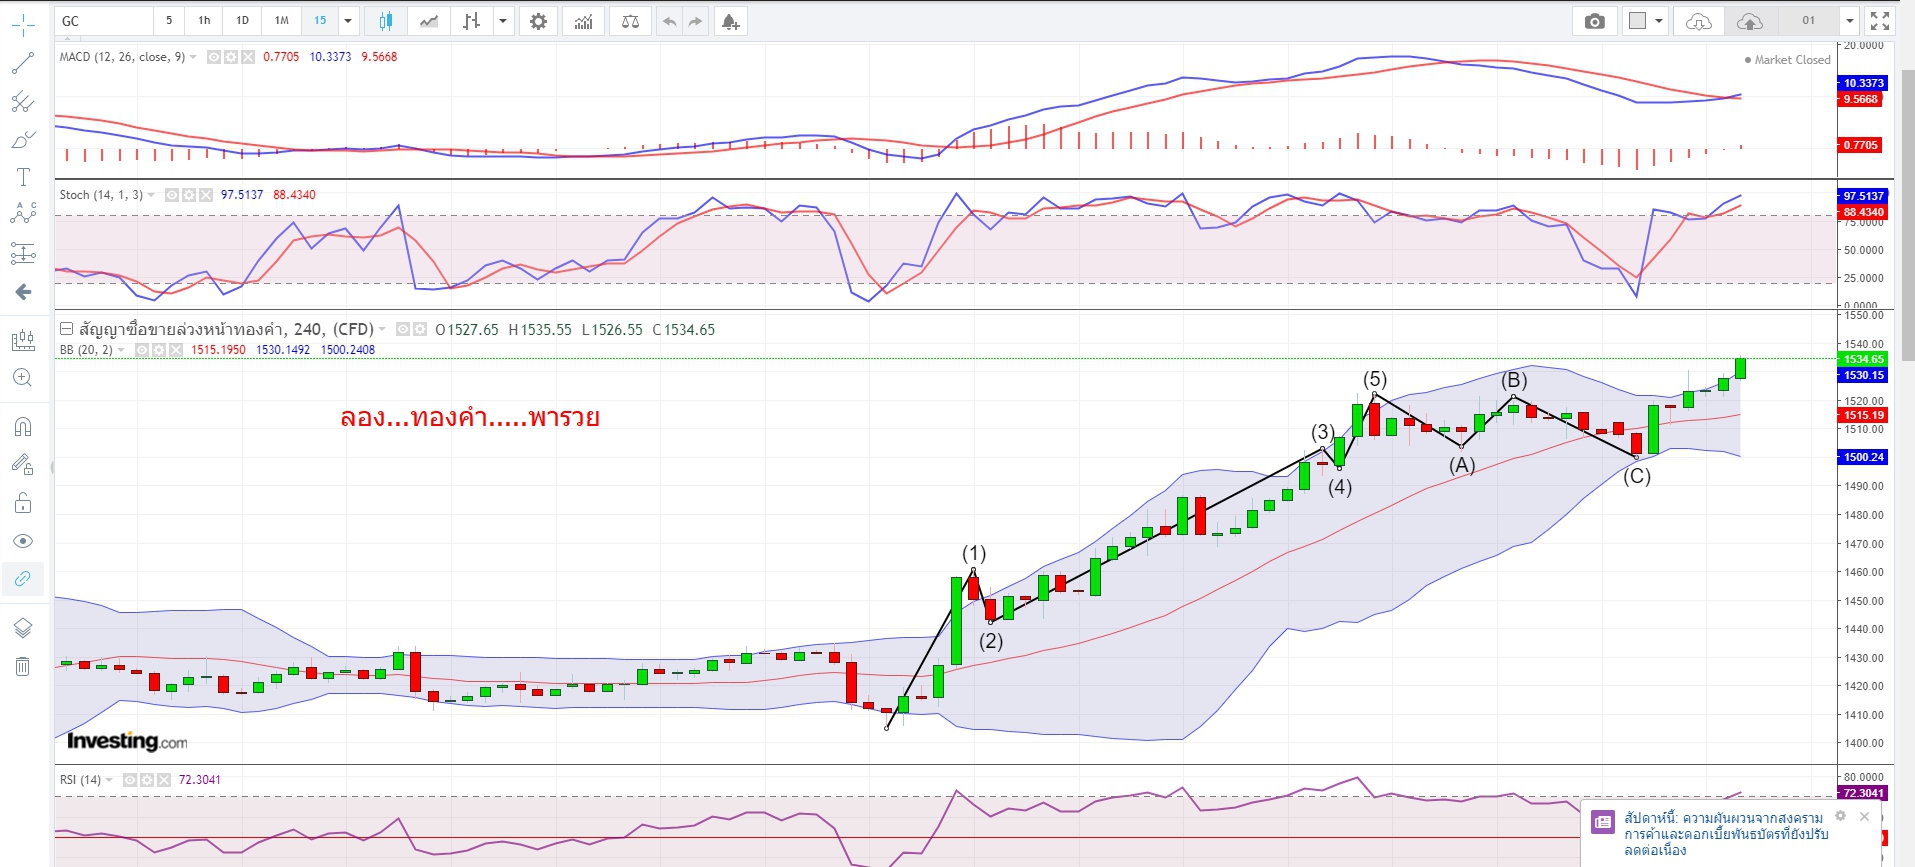Image resolution: width=1915 pixels, height=867 pixels.
Task: Load a saved chart from cloud
Action: [x=1699, y=21]
